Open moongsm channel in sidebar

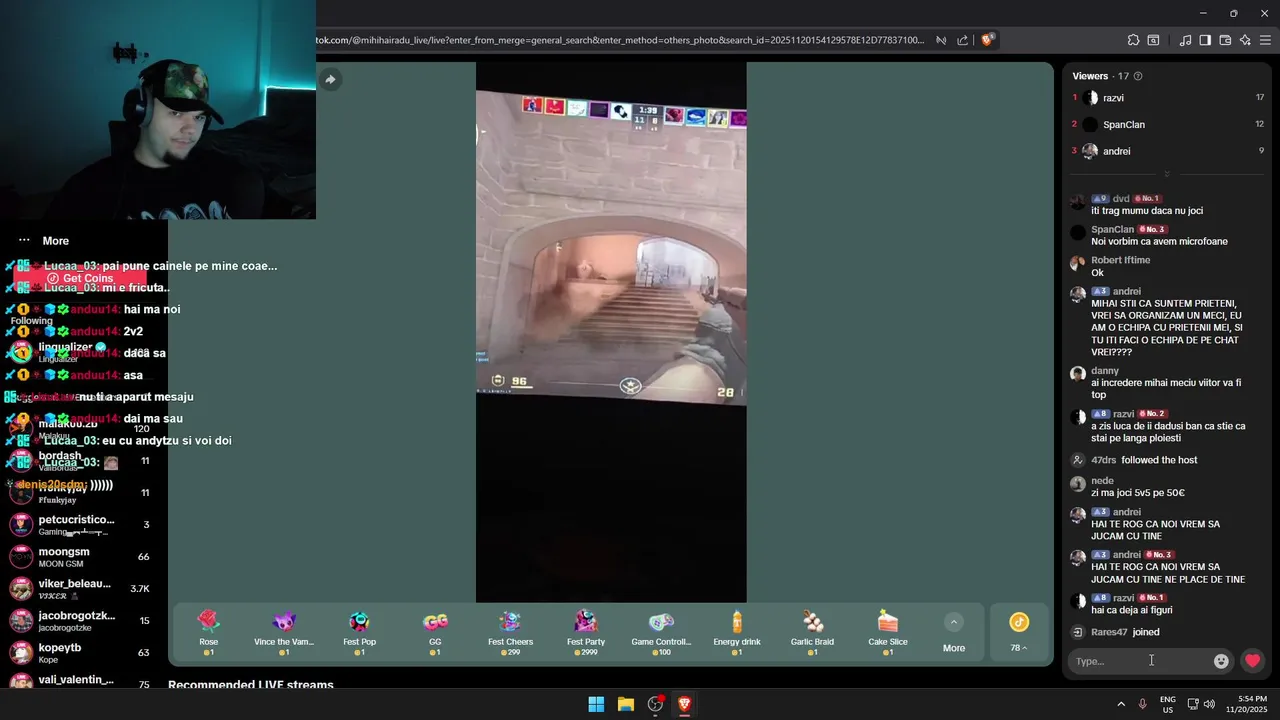[78, 557]
